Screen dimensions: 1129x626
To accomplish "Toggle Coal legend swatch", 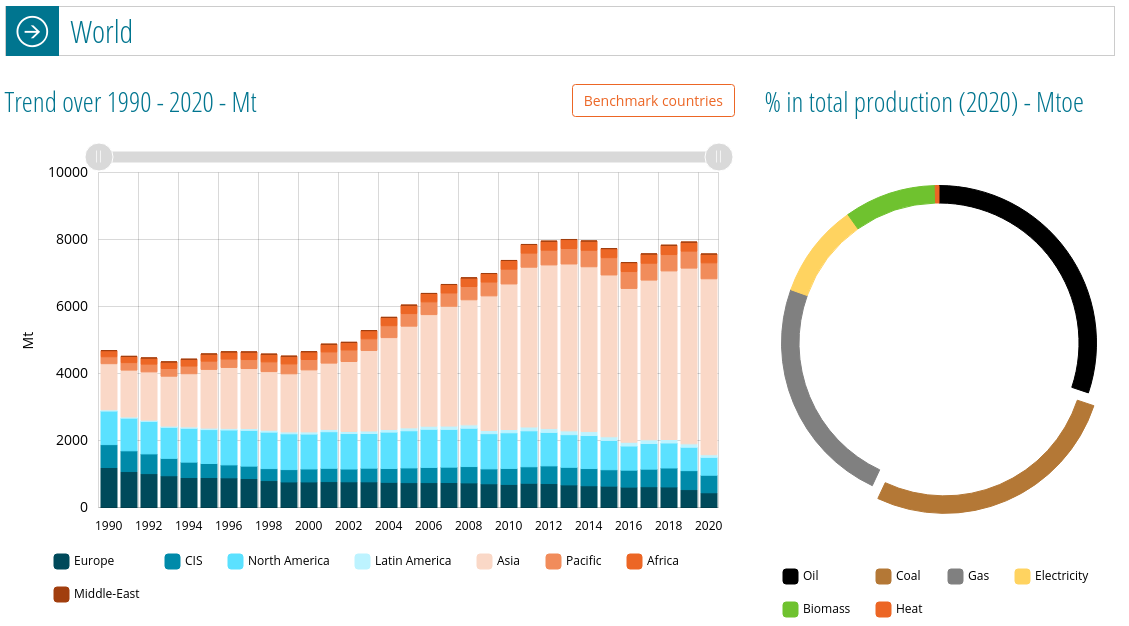I will 883,576.
